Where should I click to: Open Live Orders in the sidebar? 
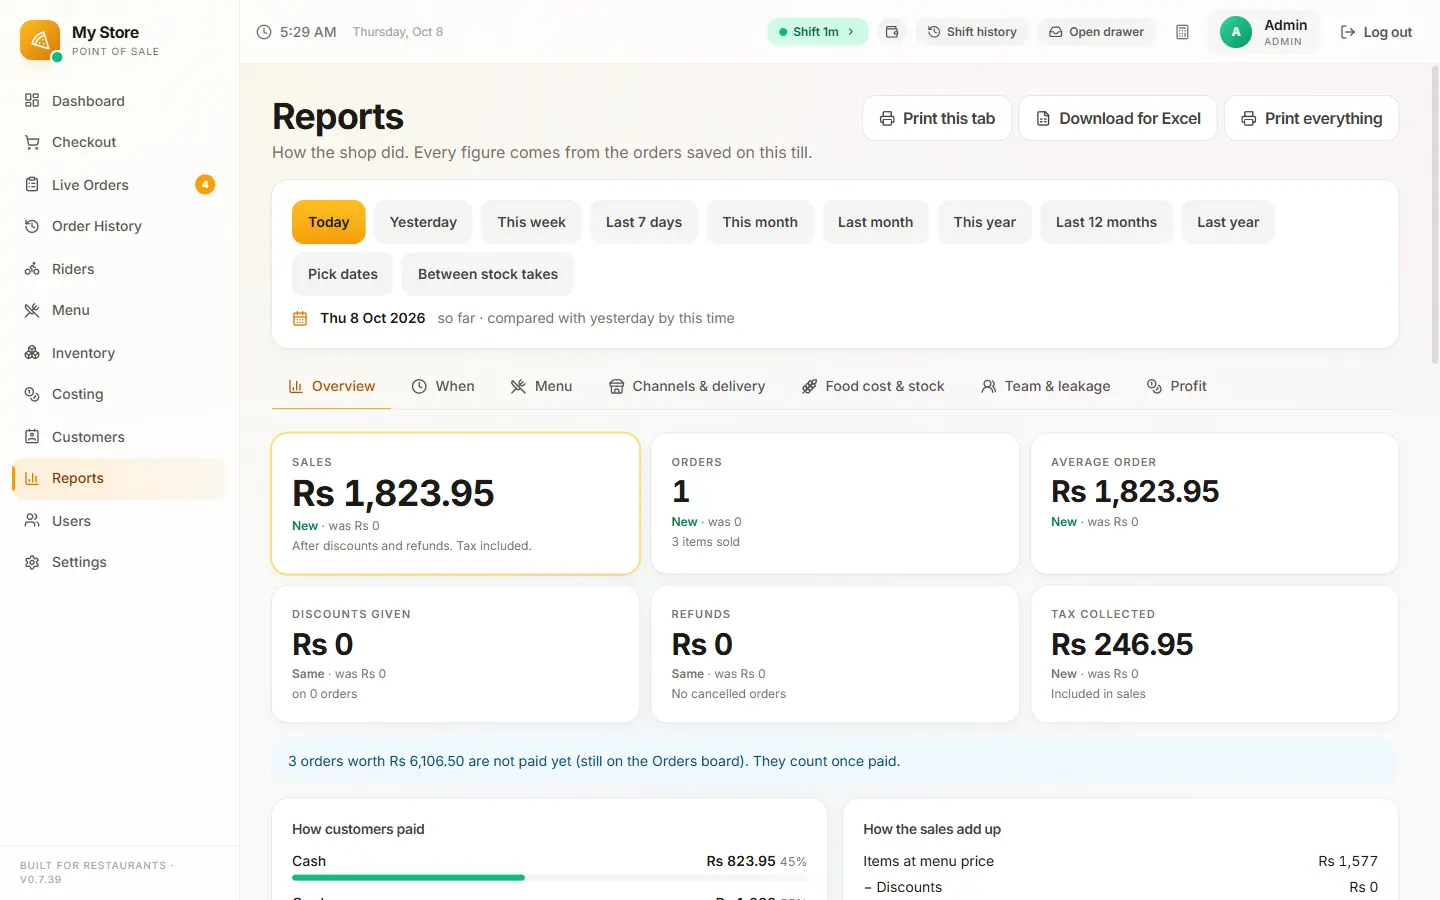click(x=120, y=185)
